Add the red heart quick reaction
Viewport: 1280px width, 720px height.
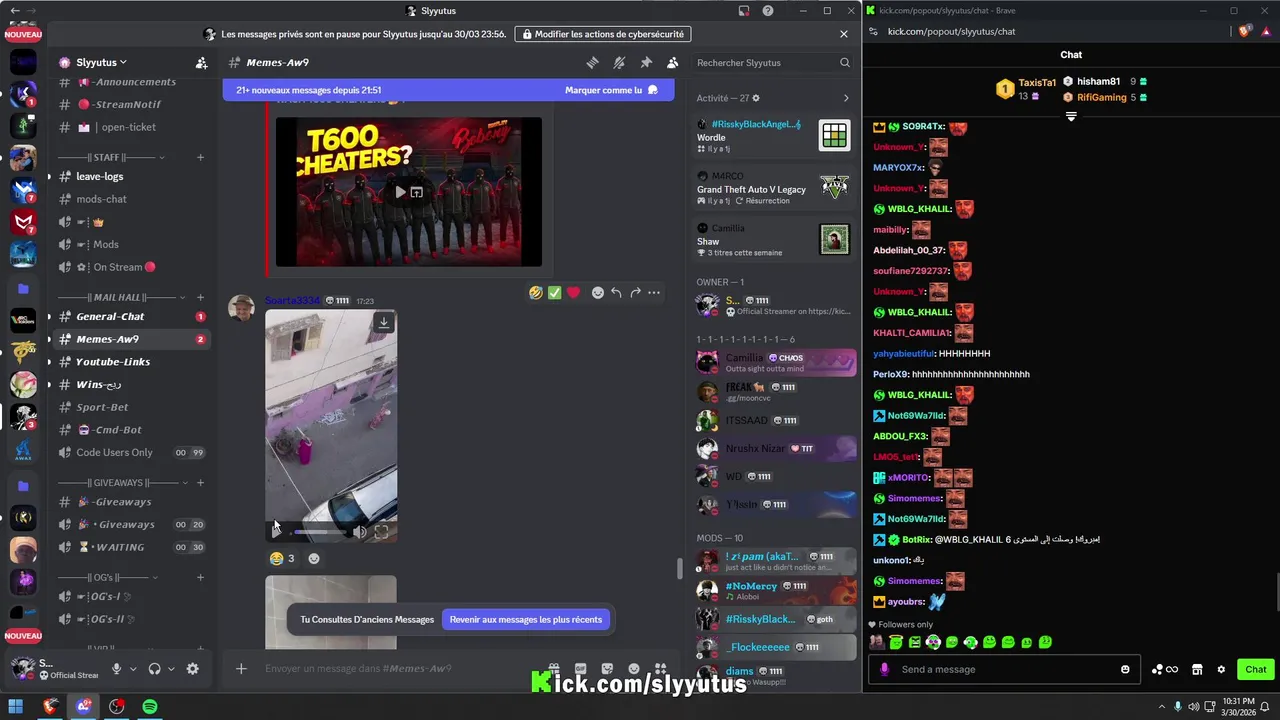tap(573, 293)
